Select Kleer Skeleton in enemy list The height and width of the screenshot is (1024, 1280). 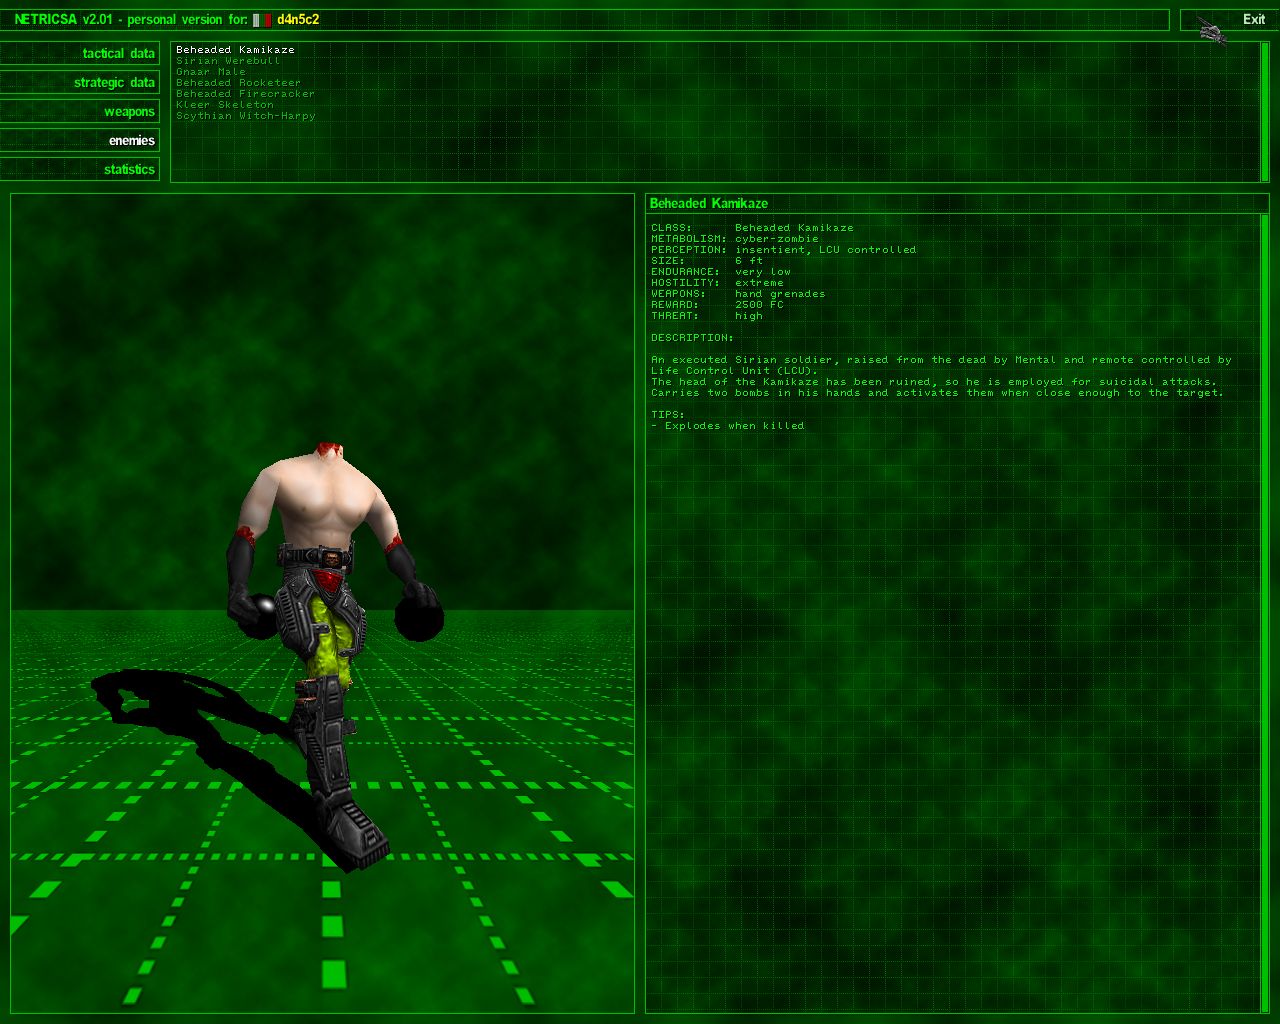point(225,105)
